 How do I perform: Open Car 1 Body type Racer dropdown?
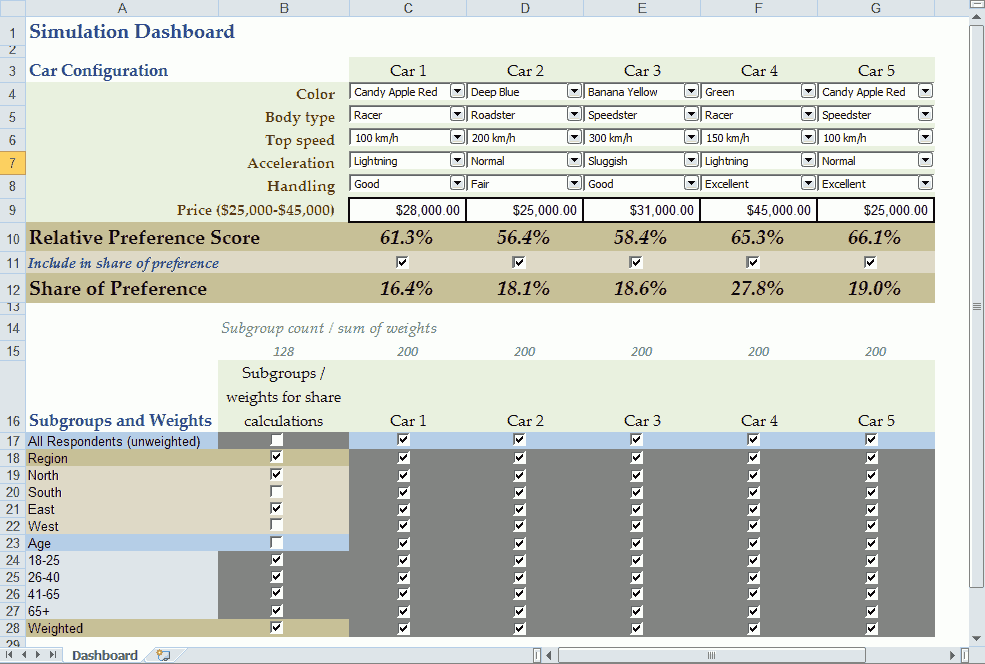pos(457,114)
